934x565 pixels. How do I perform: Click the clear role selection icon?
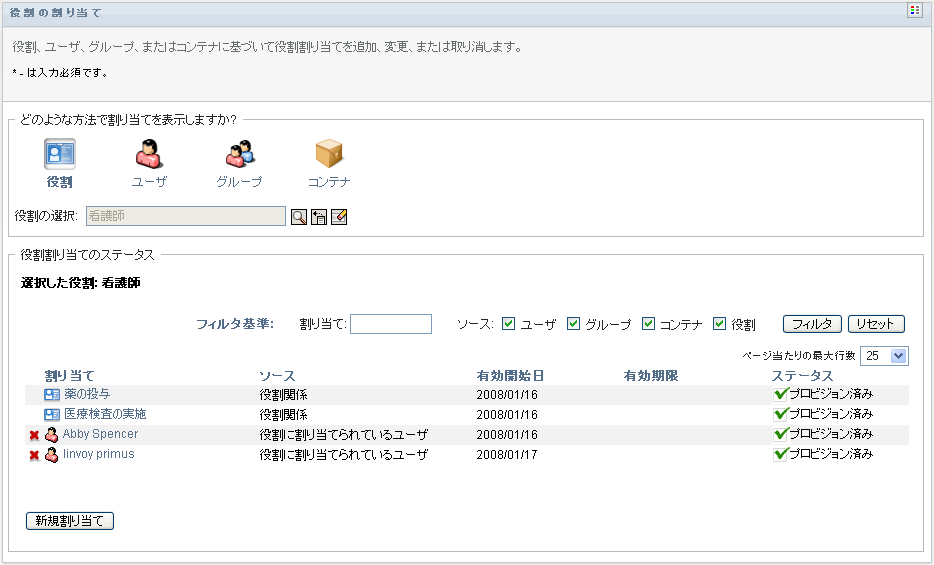coord(339,217)
